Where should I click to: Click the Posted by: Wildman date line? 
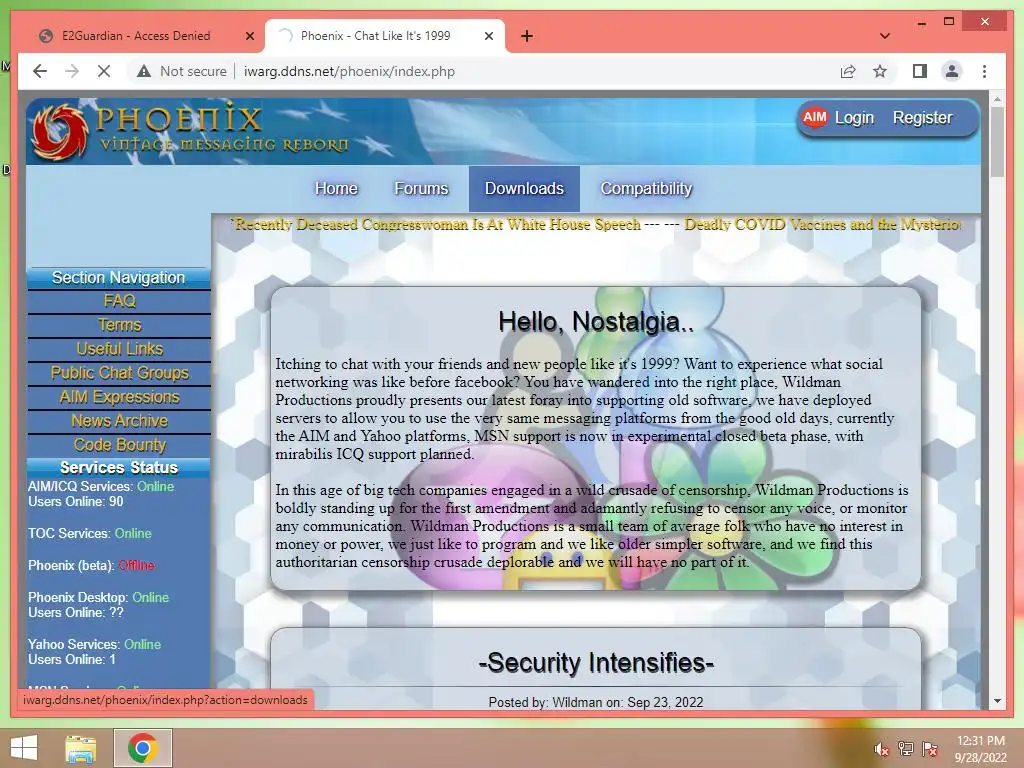[x=596, y=702]
